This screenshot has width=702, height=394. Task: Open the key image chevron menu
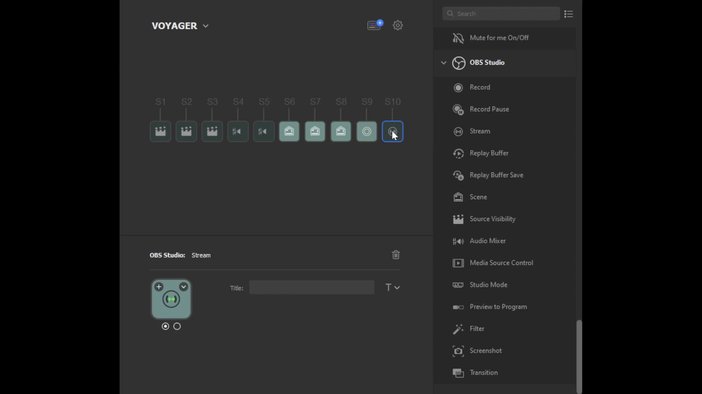(x=184, y=287)
